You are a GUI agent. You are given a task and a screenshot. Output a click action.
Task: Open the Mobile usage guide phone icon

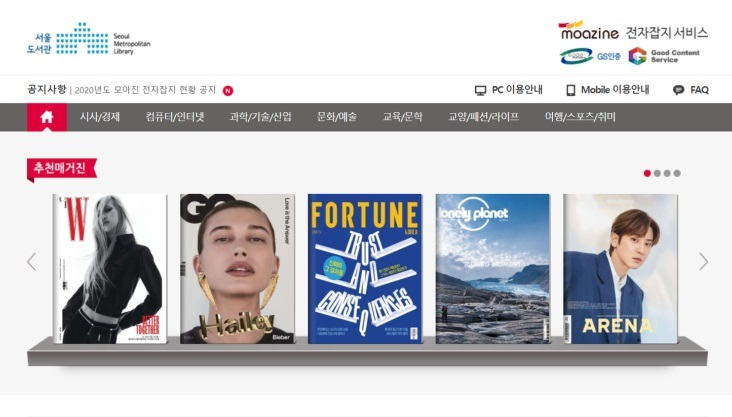tap(570, 90)
